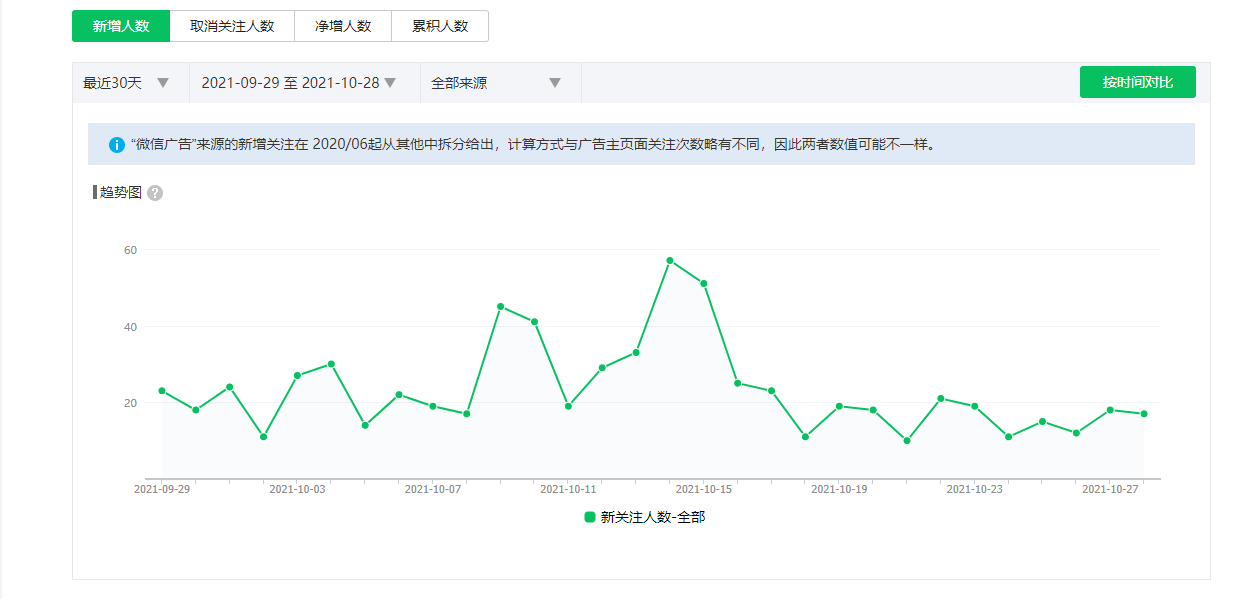Click the 2021-10-23 x-axis label
The image size is (1244, 599).
[974, 490]
